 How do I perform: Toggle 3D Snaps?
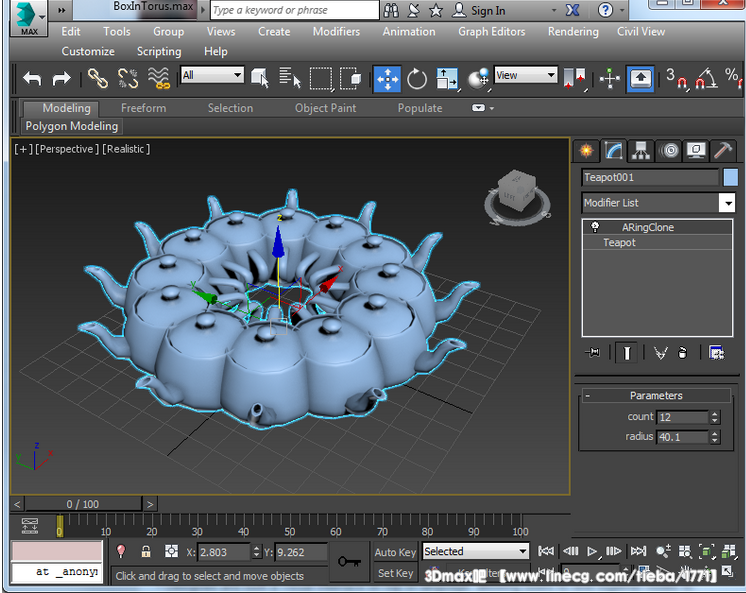(x=677, y=79)
